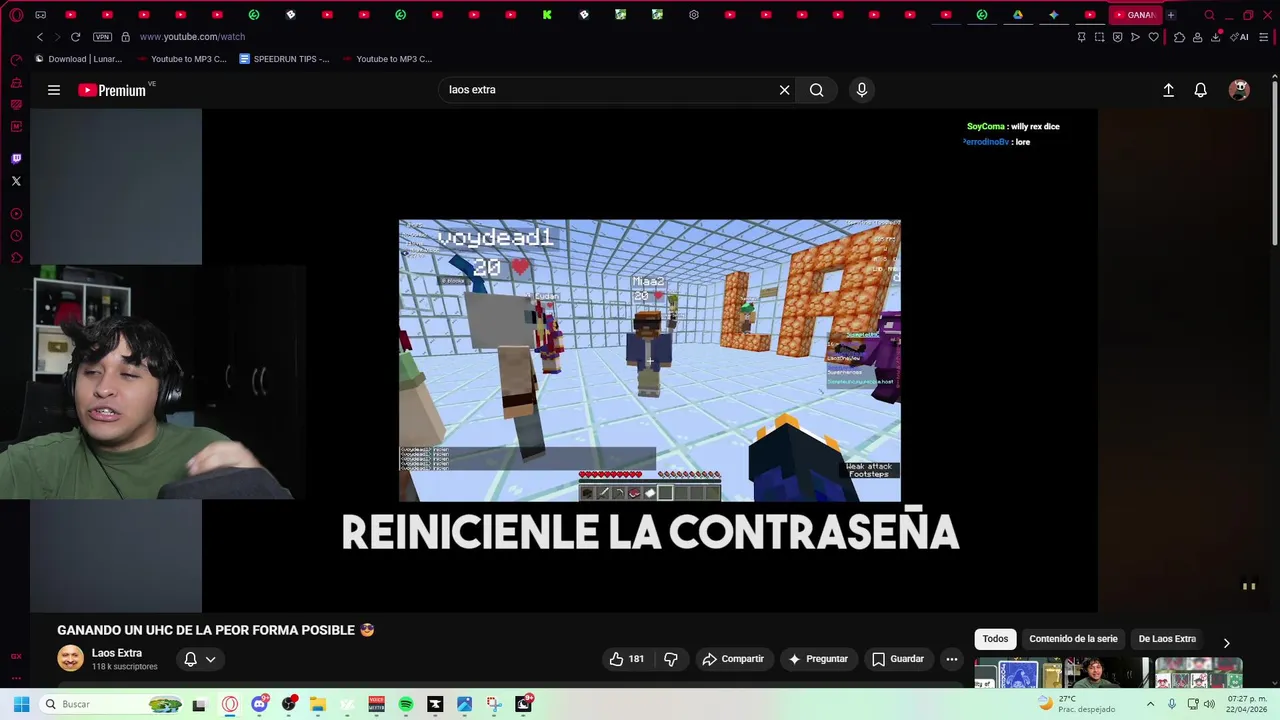Open Spotify from taskbar
The height and width of the screenshot is (720, 1280).
pos(406,704)
